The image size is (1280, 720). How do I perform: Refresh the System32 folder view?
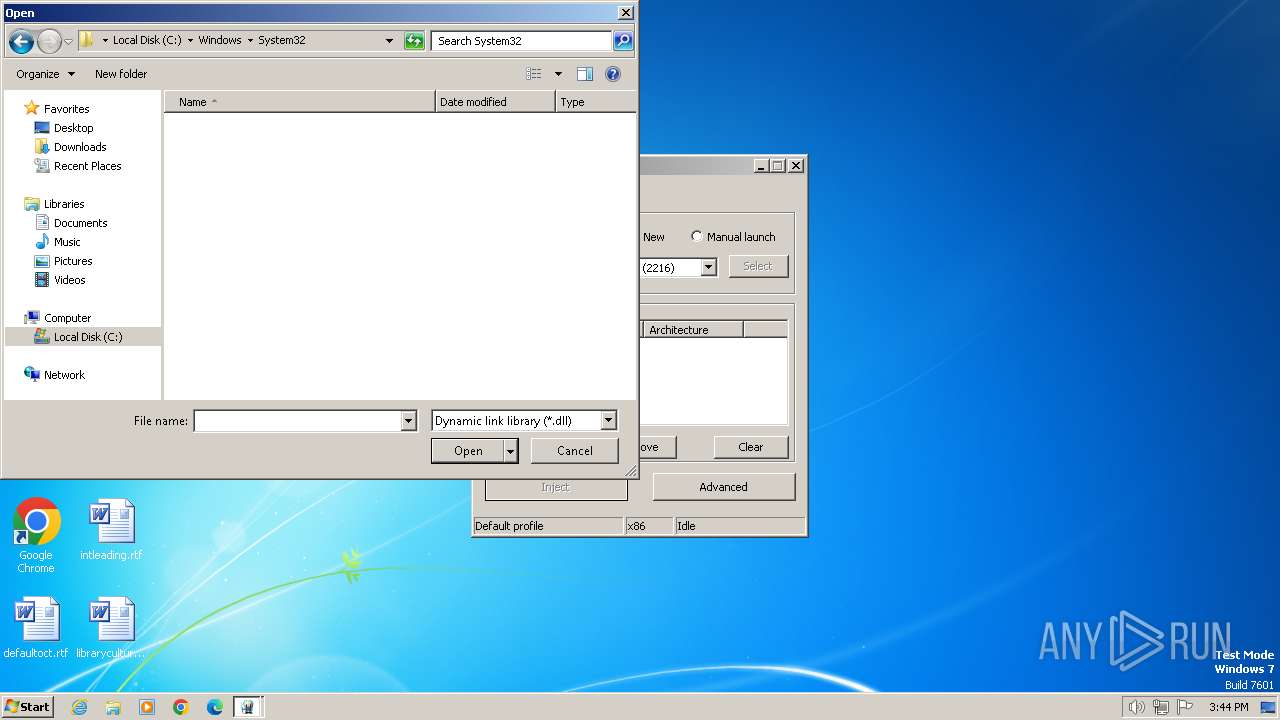(414, 41)
